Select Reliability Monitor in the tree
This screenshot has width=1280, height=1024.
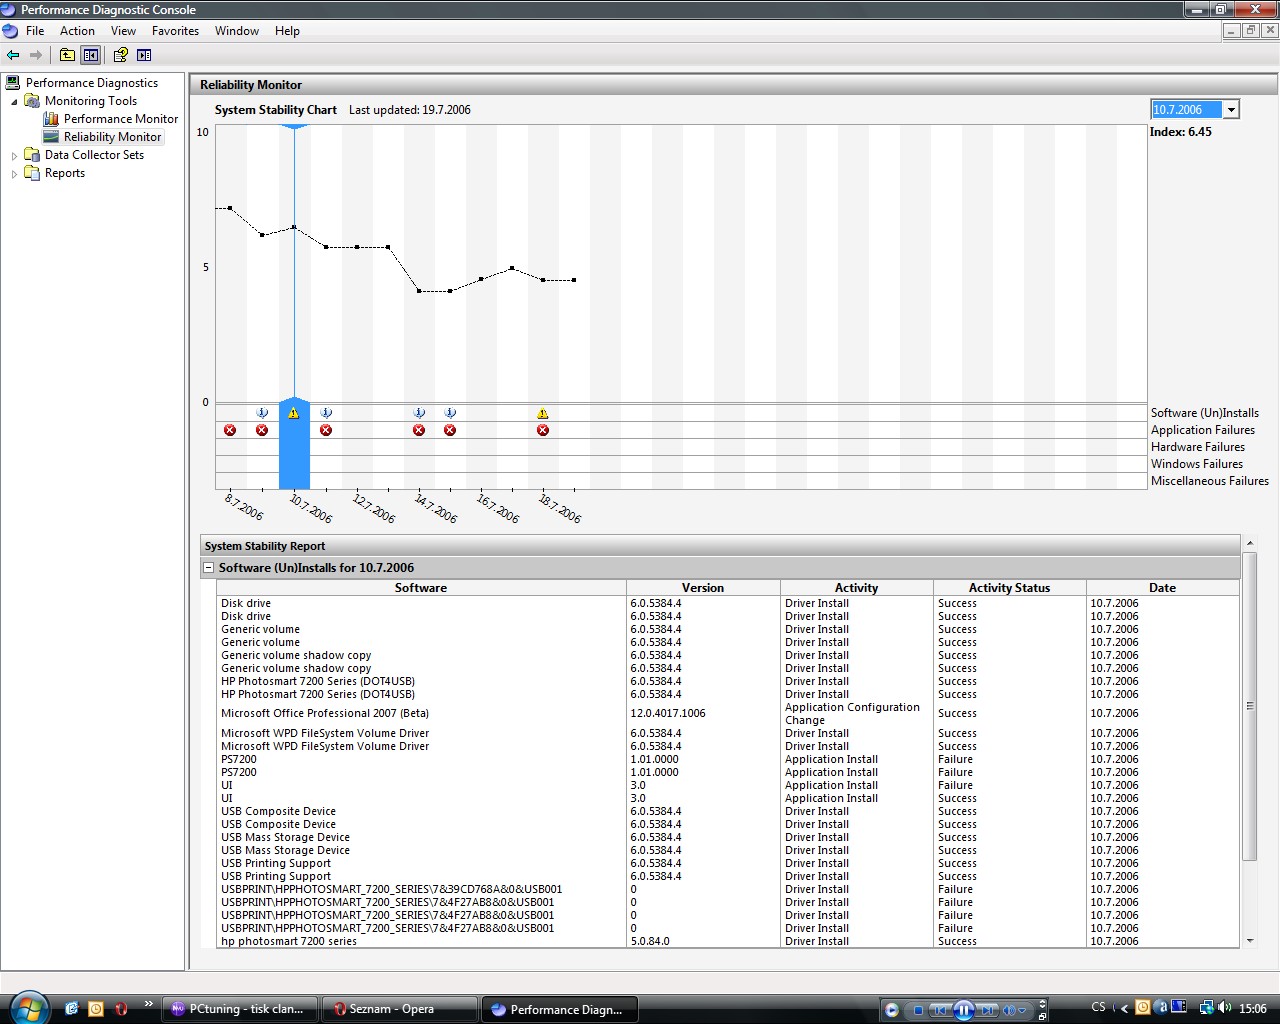point(112,137)
